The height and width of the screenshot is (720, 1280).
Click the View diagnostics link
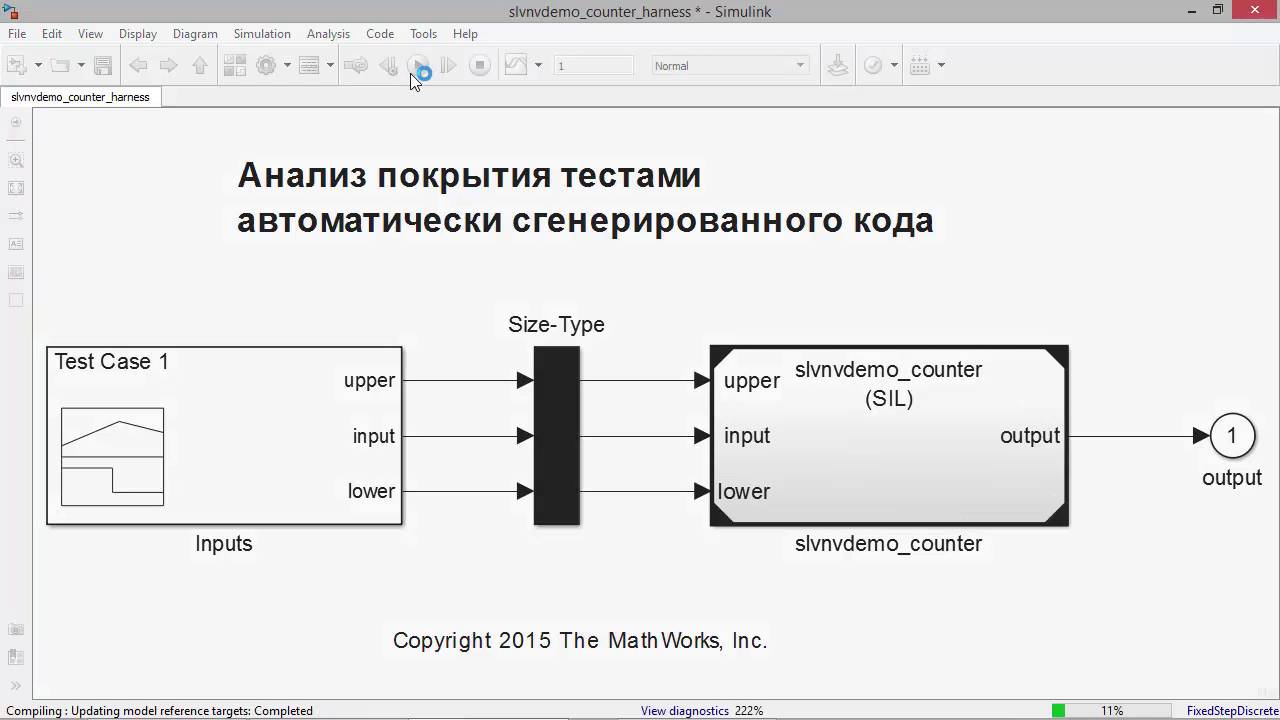pos(685,711)
